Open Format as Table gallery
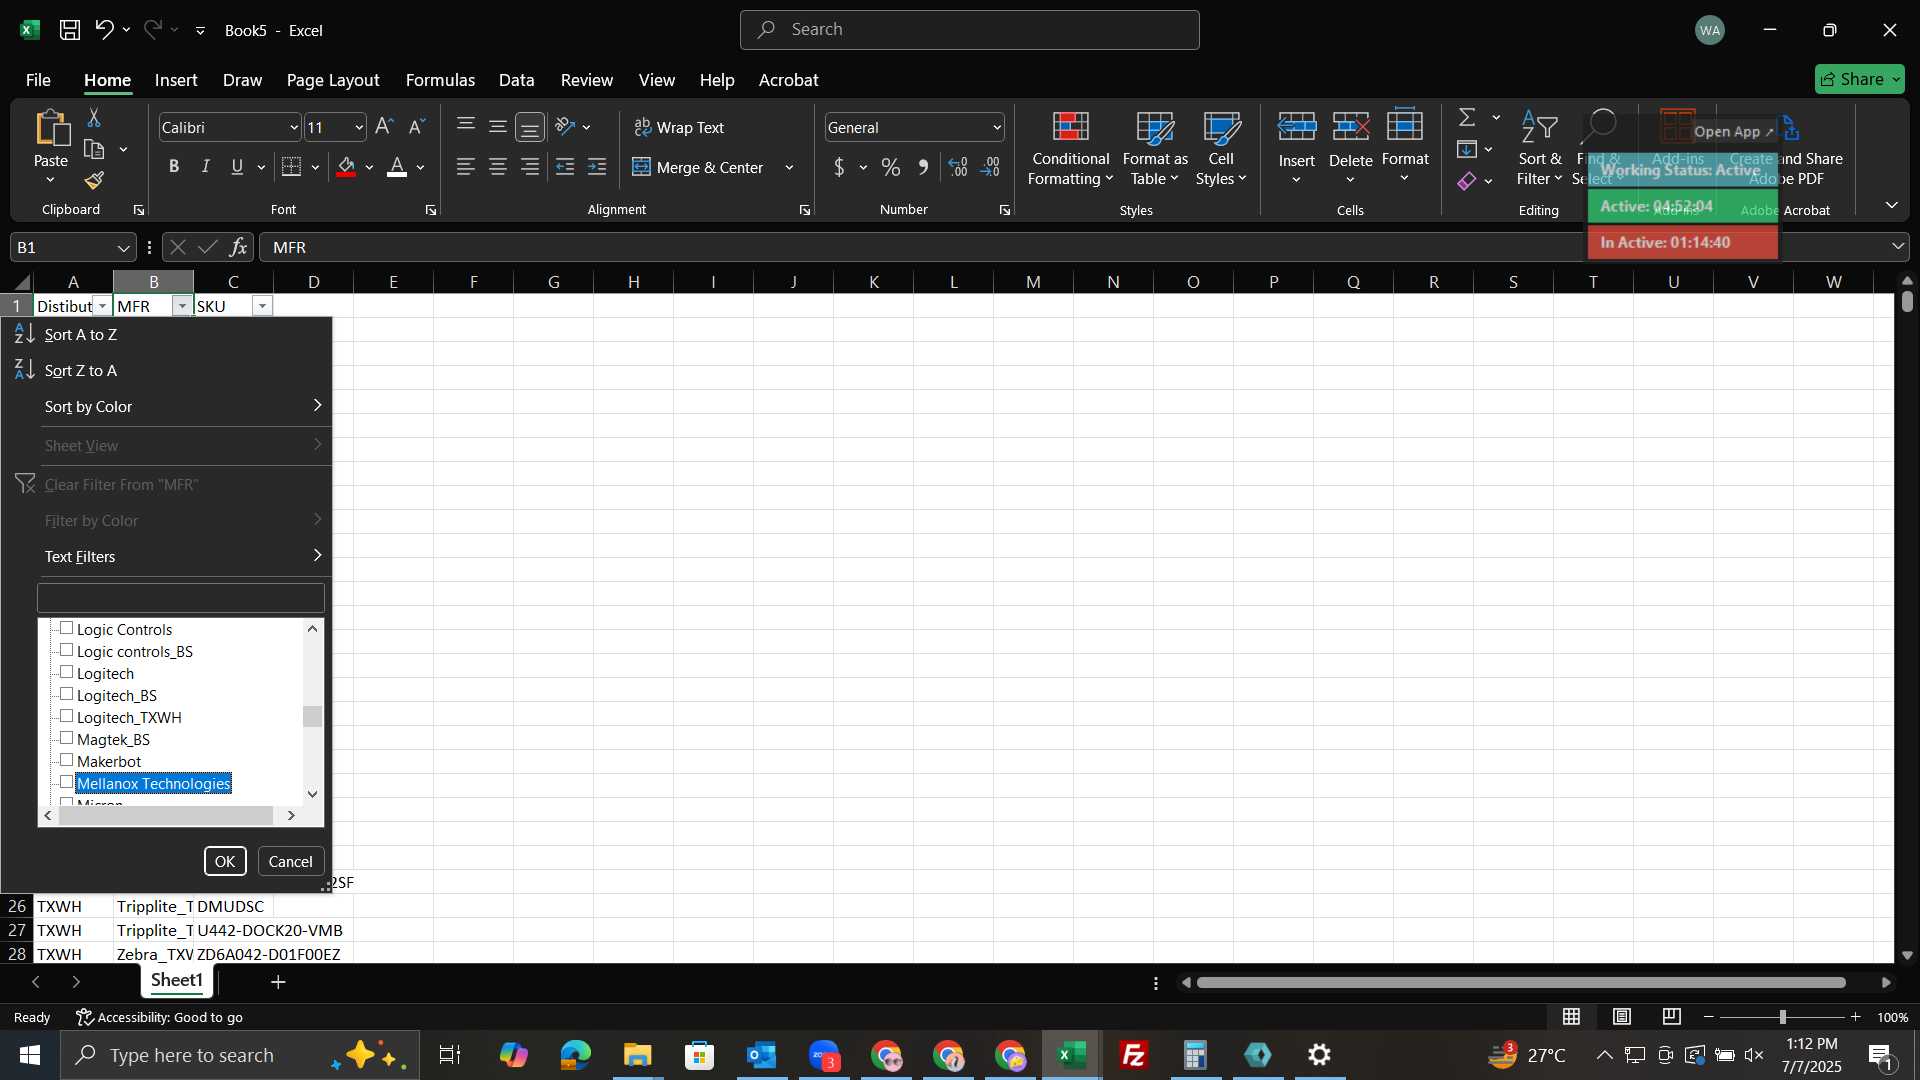Screen dimensions: 1920x1080 pyautogui.click(x=1155, y=149)
